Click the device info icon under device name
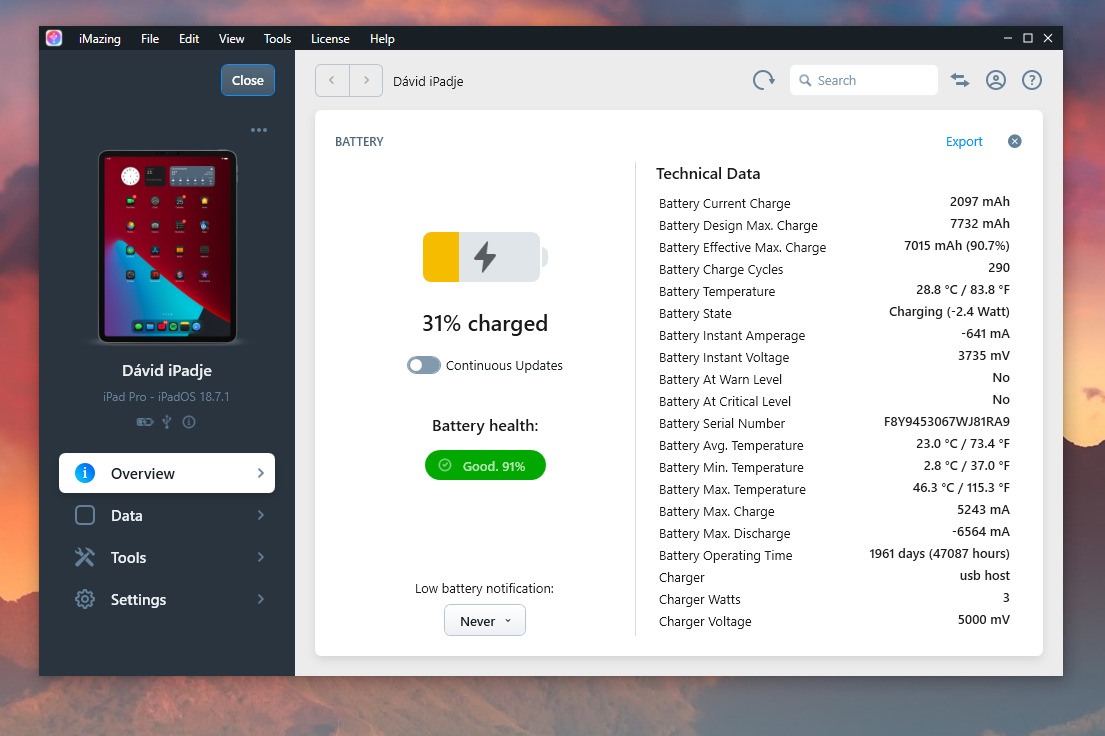1105x736 pixels. tap(189, 422)
